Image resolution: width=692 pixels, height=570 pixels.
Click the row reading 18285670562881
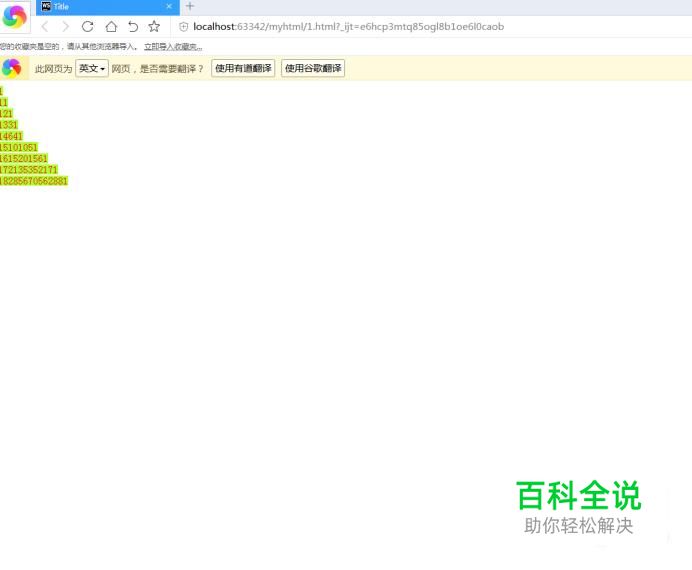(34, 181)
